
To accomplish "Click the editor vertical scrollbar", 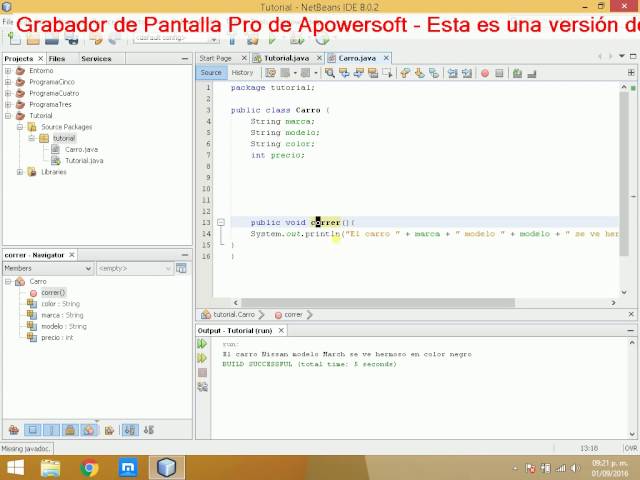I will [624, 173].
